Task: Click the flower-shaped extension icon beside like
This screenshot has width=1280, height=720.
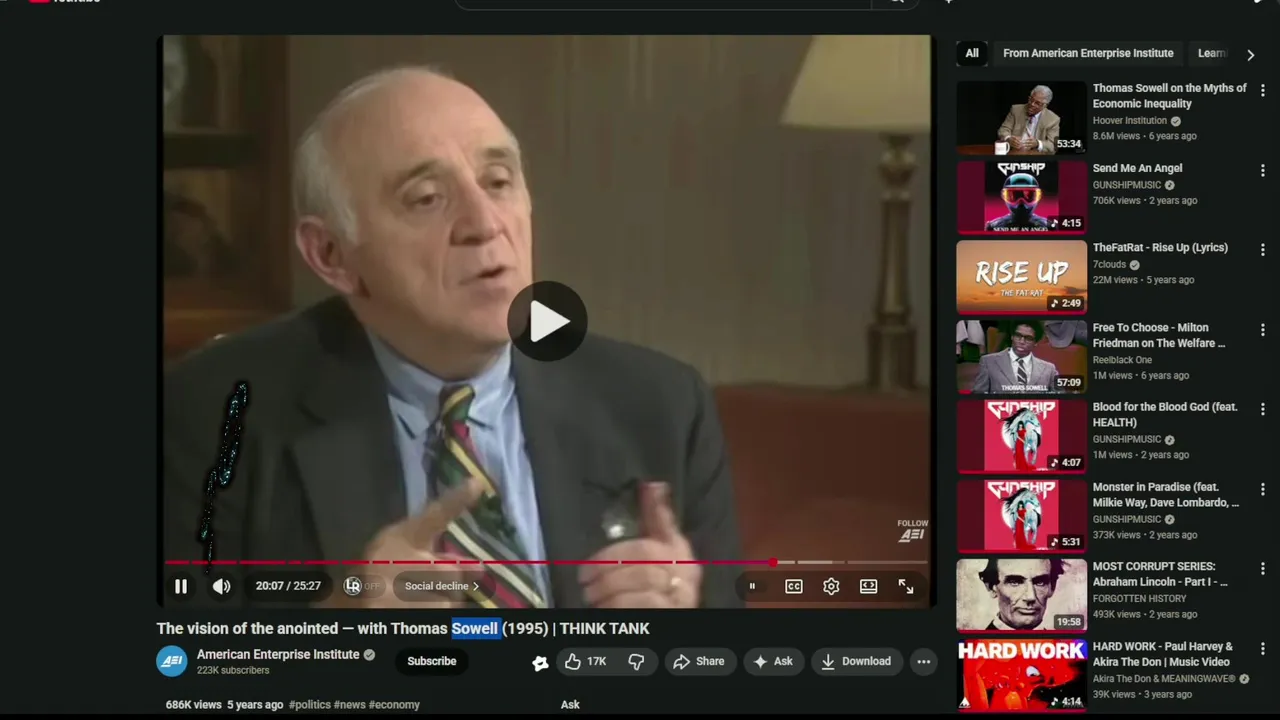Action: click(540, 662)
